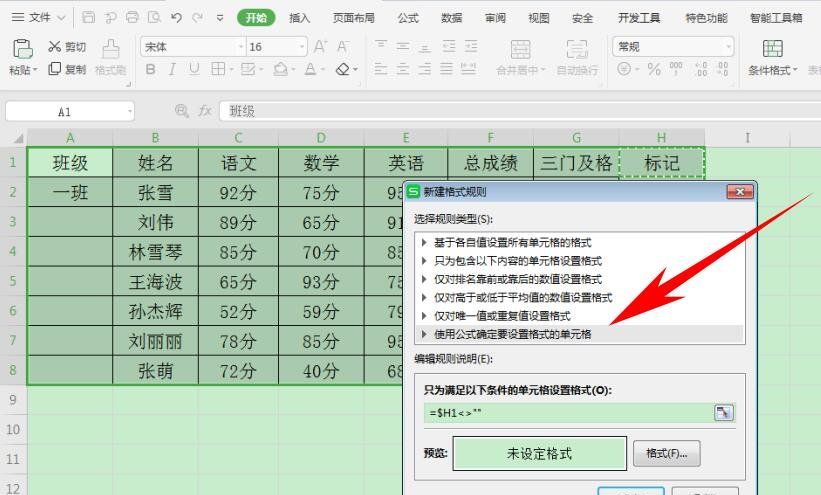Screen dimensions: 821x495
Task: Click the formula input field =$H1<>""
Action: pos(569,413)
